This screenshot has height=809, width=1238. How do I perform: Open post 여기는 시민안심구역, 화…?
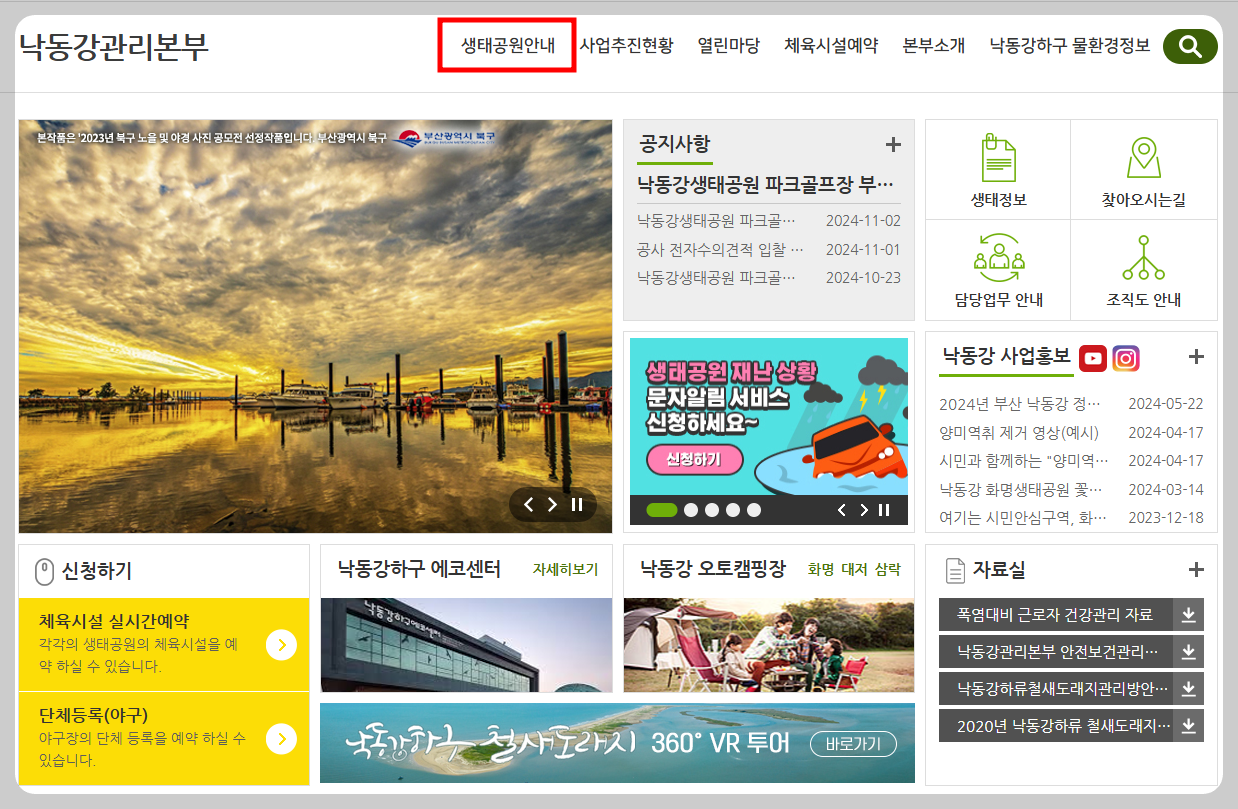[1023, 518]
